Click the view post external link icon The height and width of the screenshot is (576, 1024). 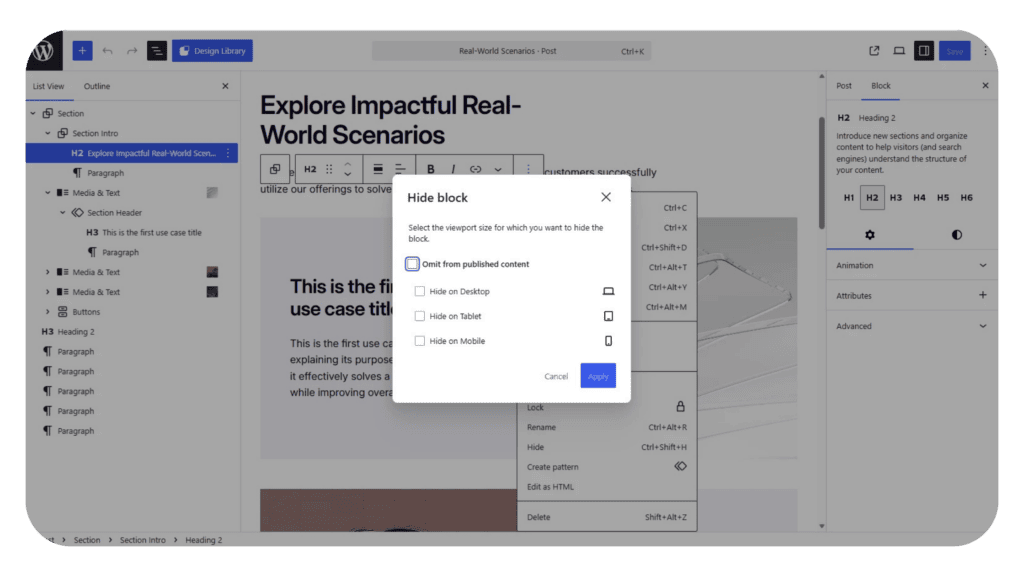[874, 51]
